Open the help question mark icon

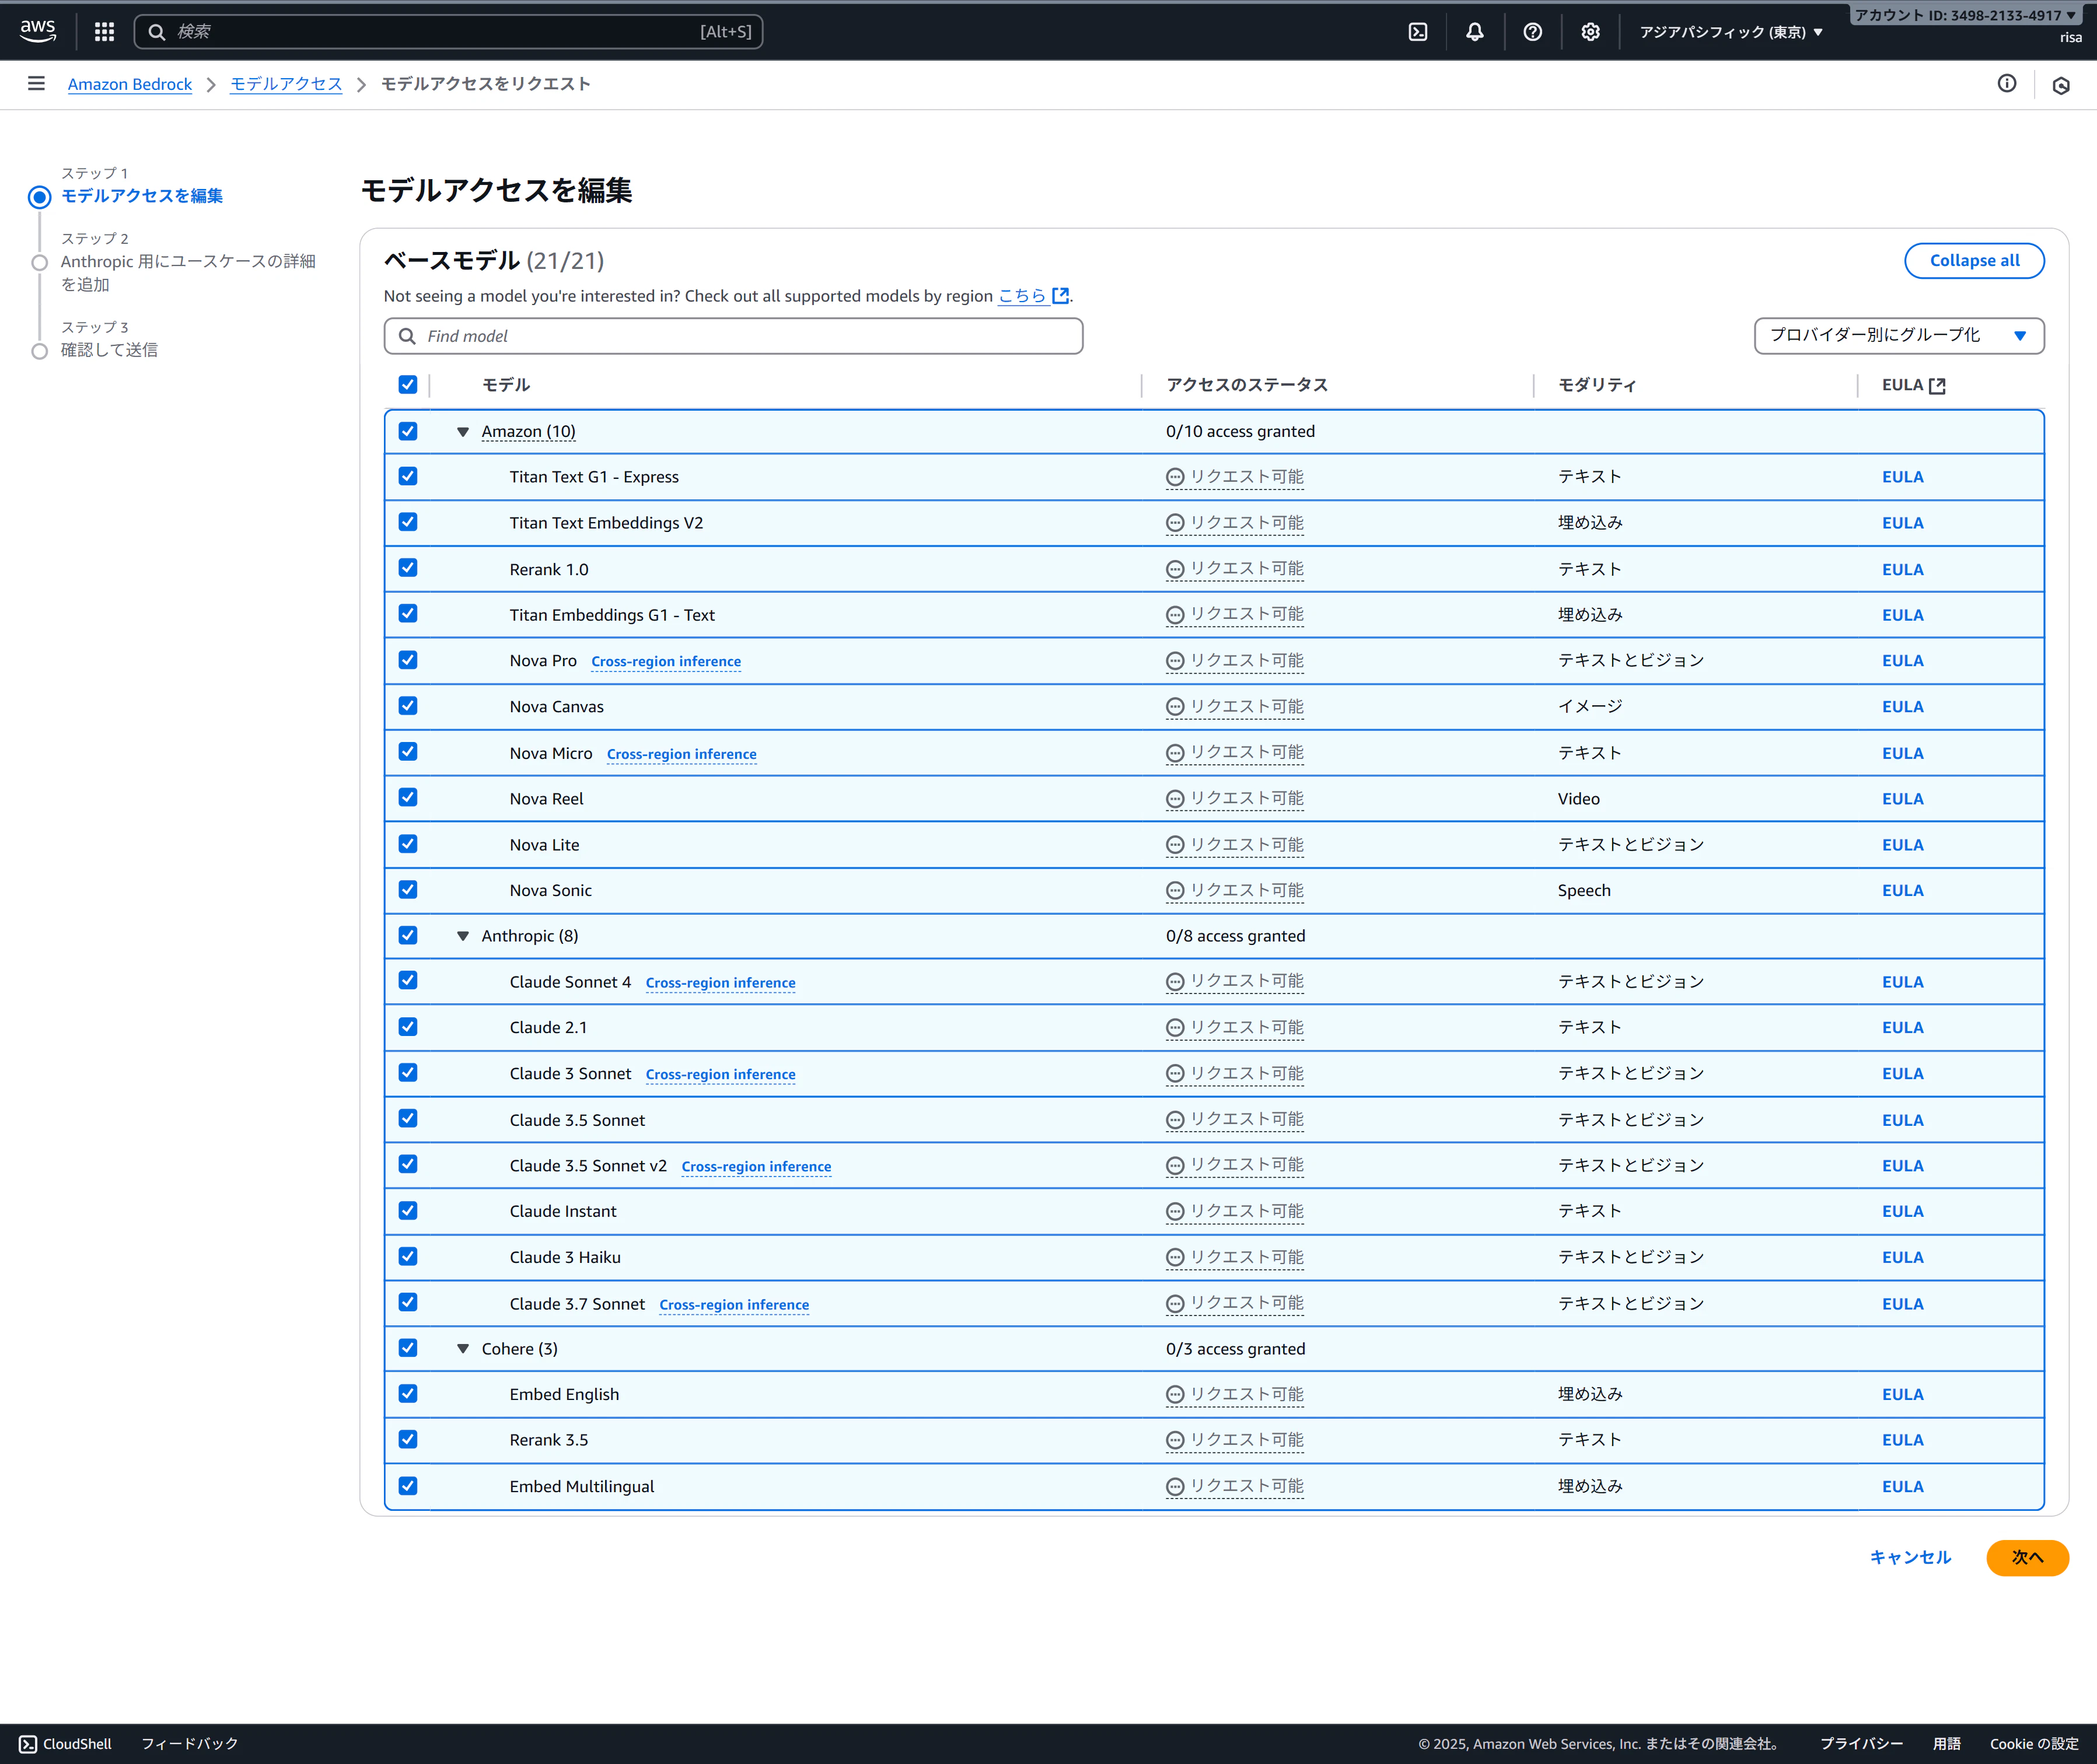pyautogui.click(x=1532, y=32)
